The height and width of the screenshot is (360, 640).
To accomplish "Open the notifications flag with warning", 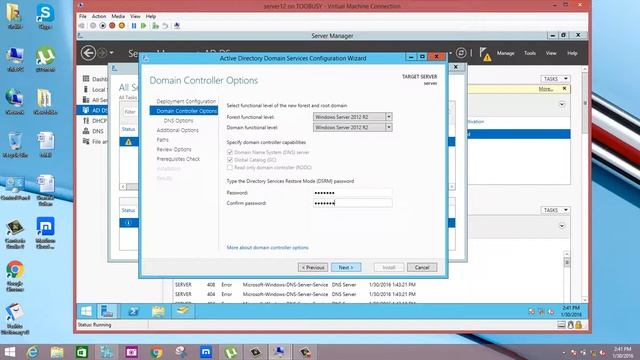I will pos(485,54).
